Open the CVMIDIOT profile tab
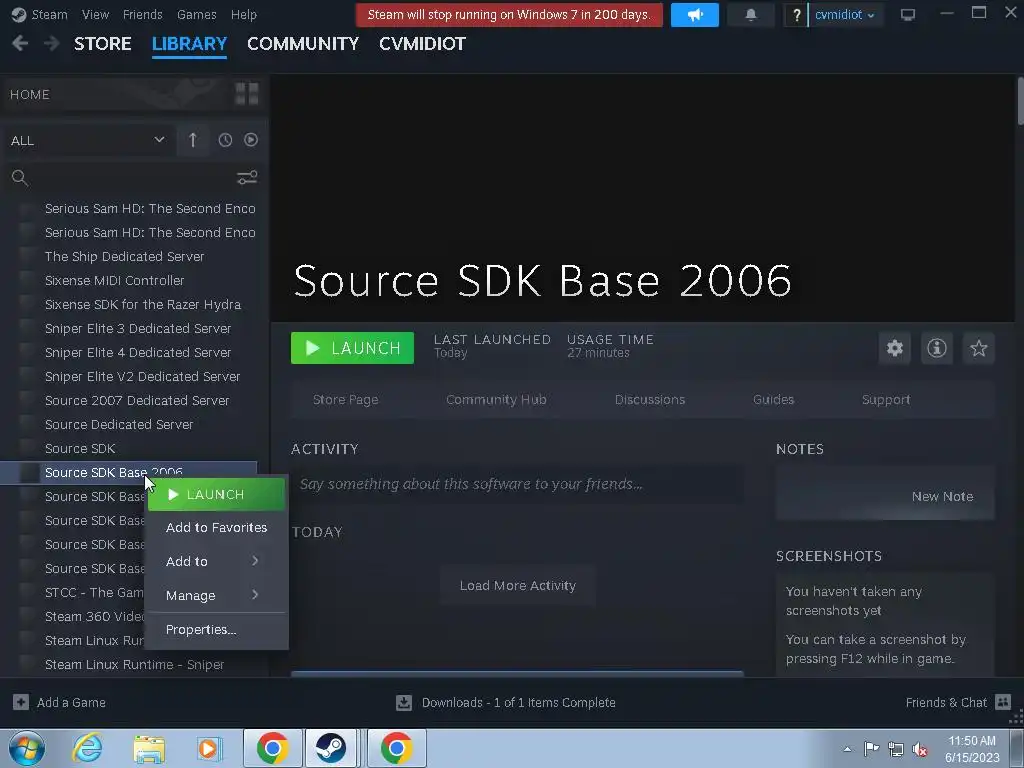Screen dimensions: 1024x768 point(423,44)
